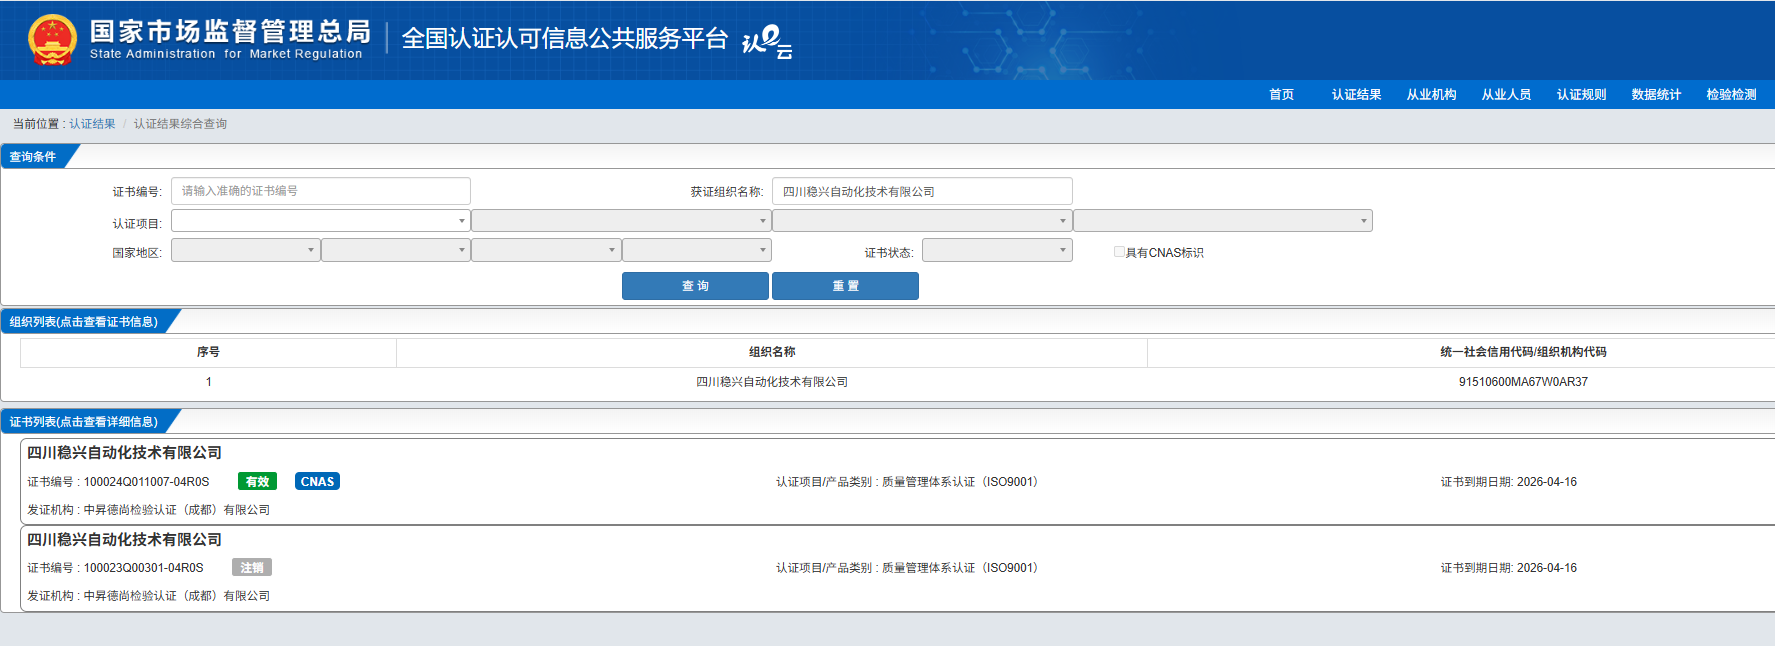Click company title of the 有效 certificate card
This screenshot has height=646, width=1775.
(x=124, y=453)
